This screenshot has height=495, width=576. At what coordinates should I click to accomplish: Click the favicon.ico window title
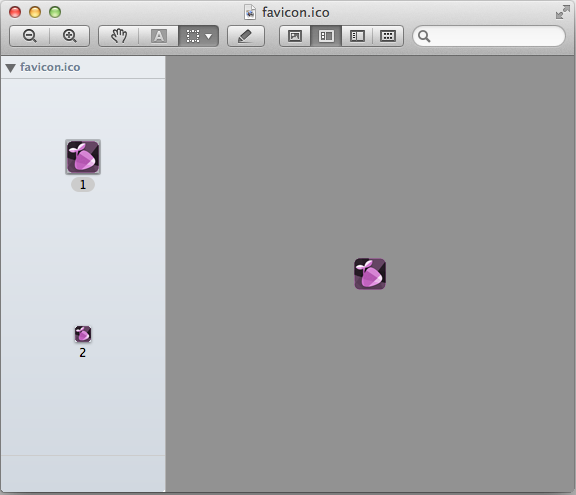[295, 12]
